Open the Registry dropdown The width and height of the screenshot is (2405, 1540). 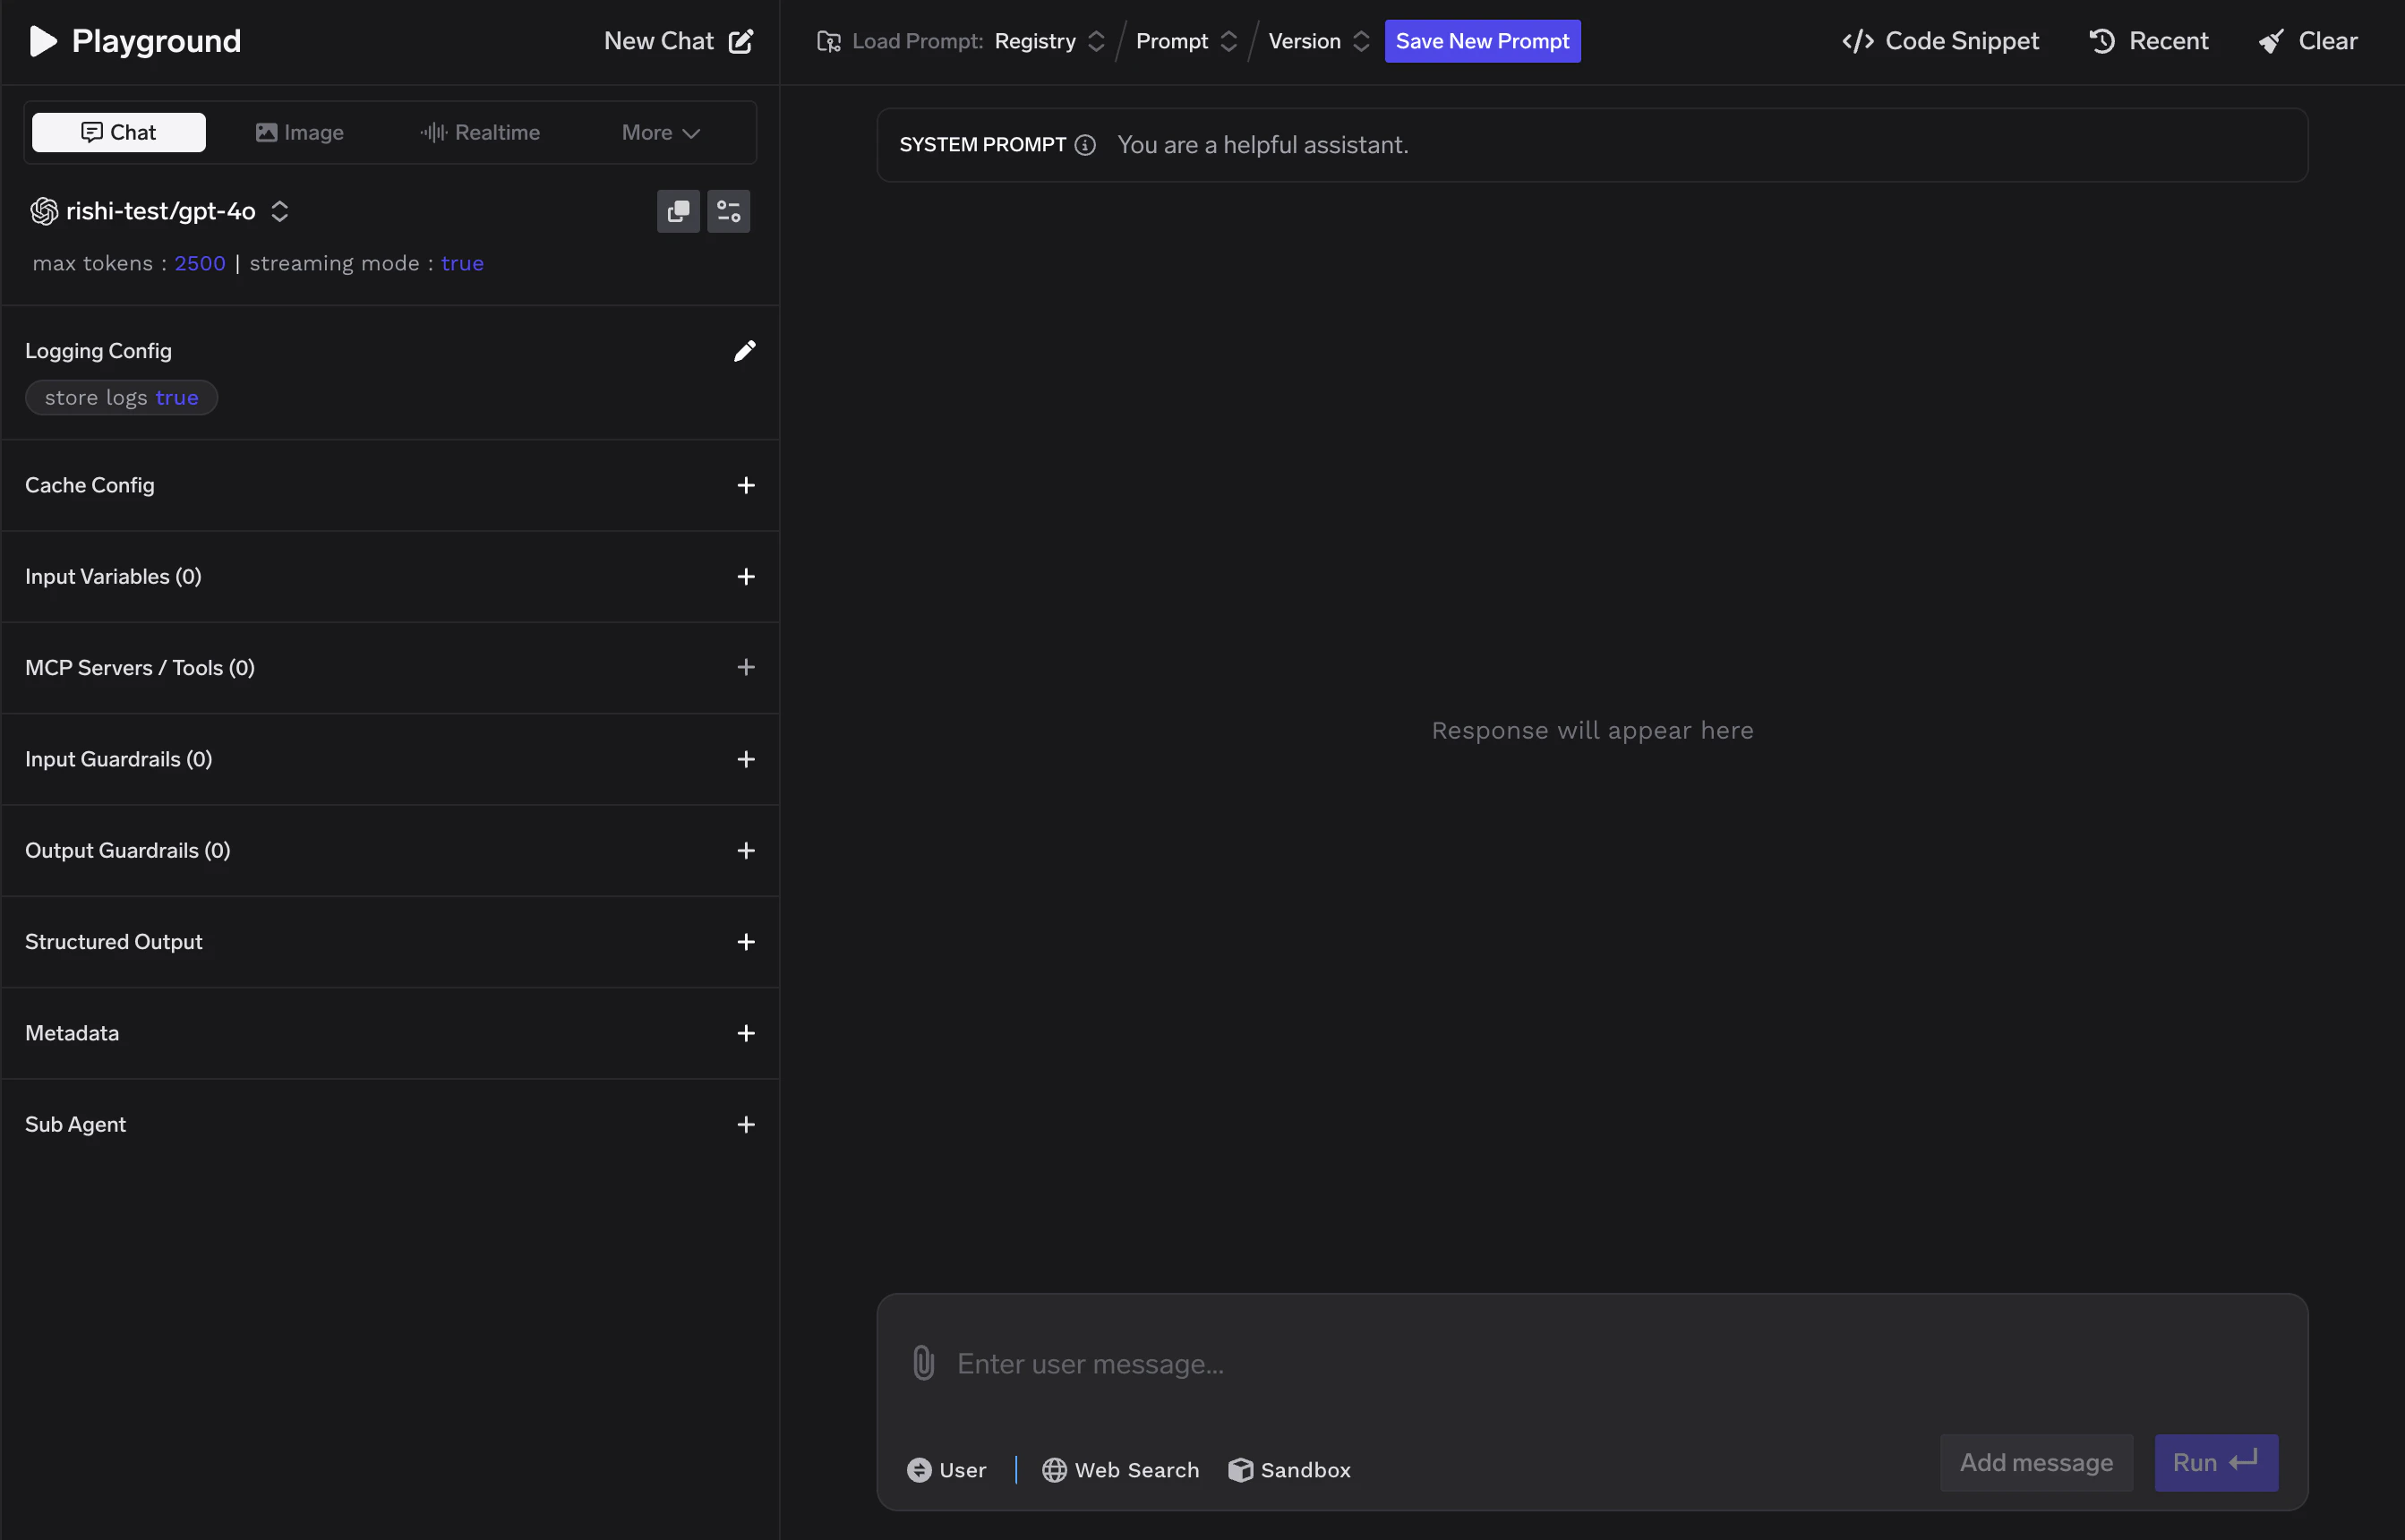click(x=1048, y=41)
